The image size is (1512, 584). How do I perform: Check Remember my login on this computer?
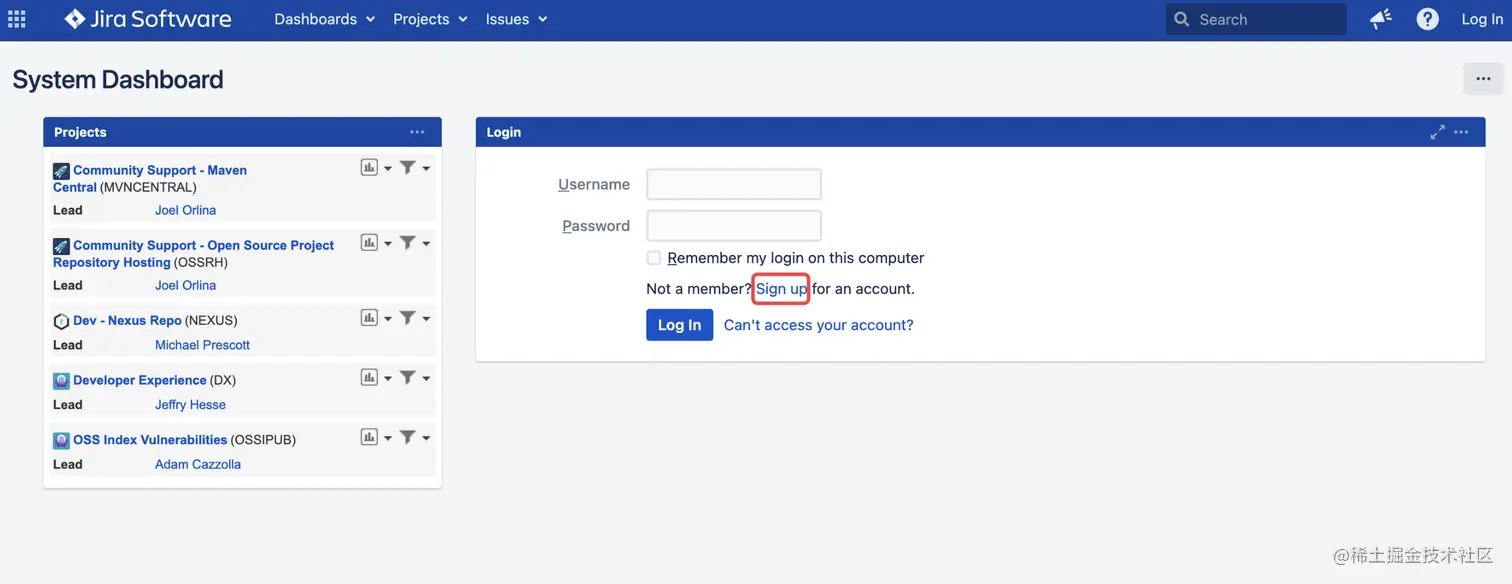pyautogui.click(x=654, y=258)
